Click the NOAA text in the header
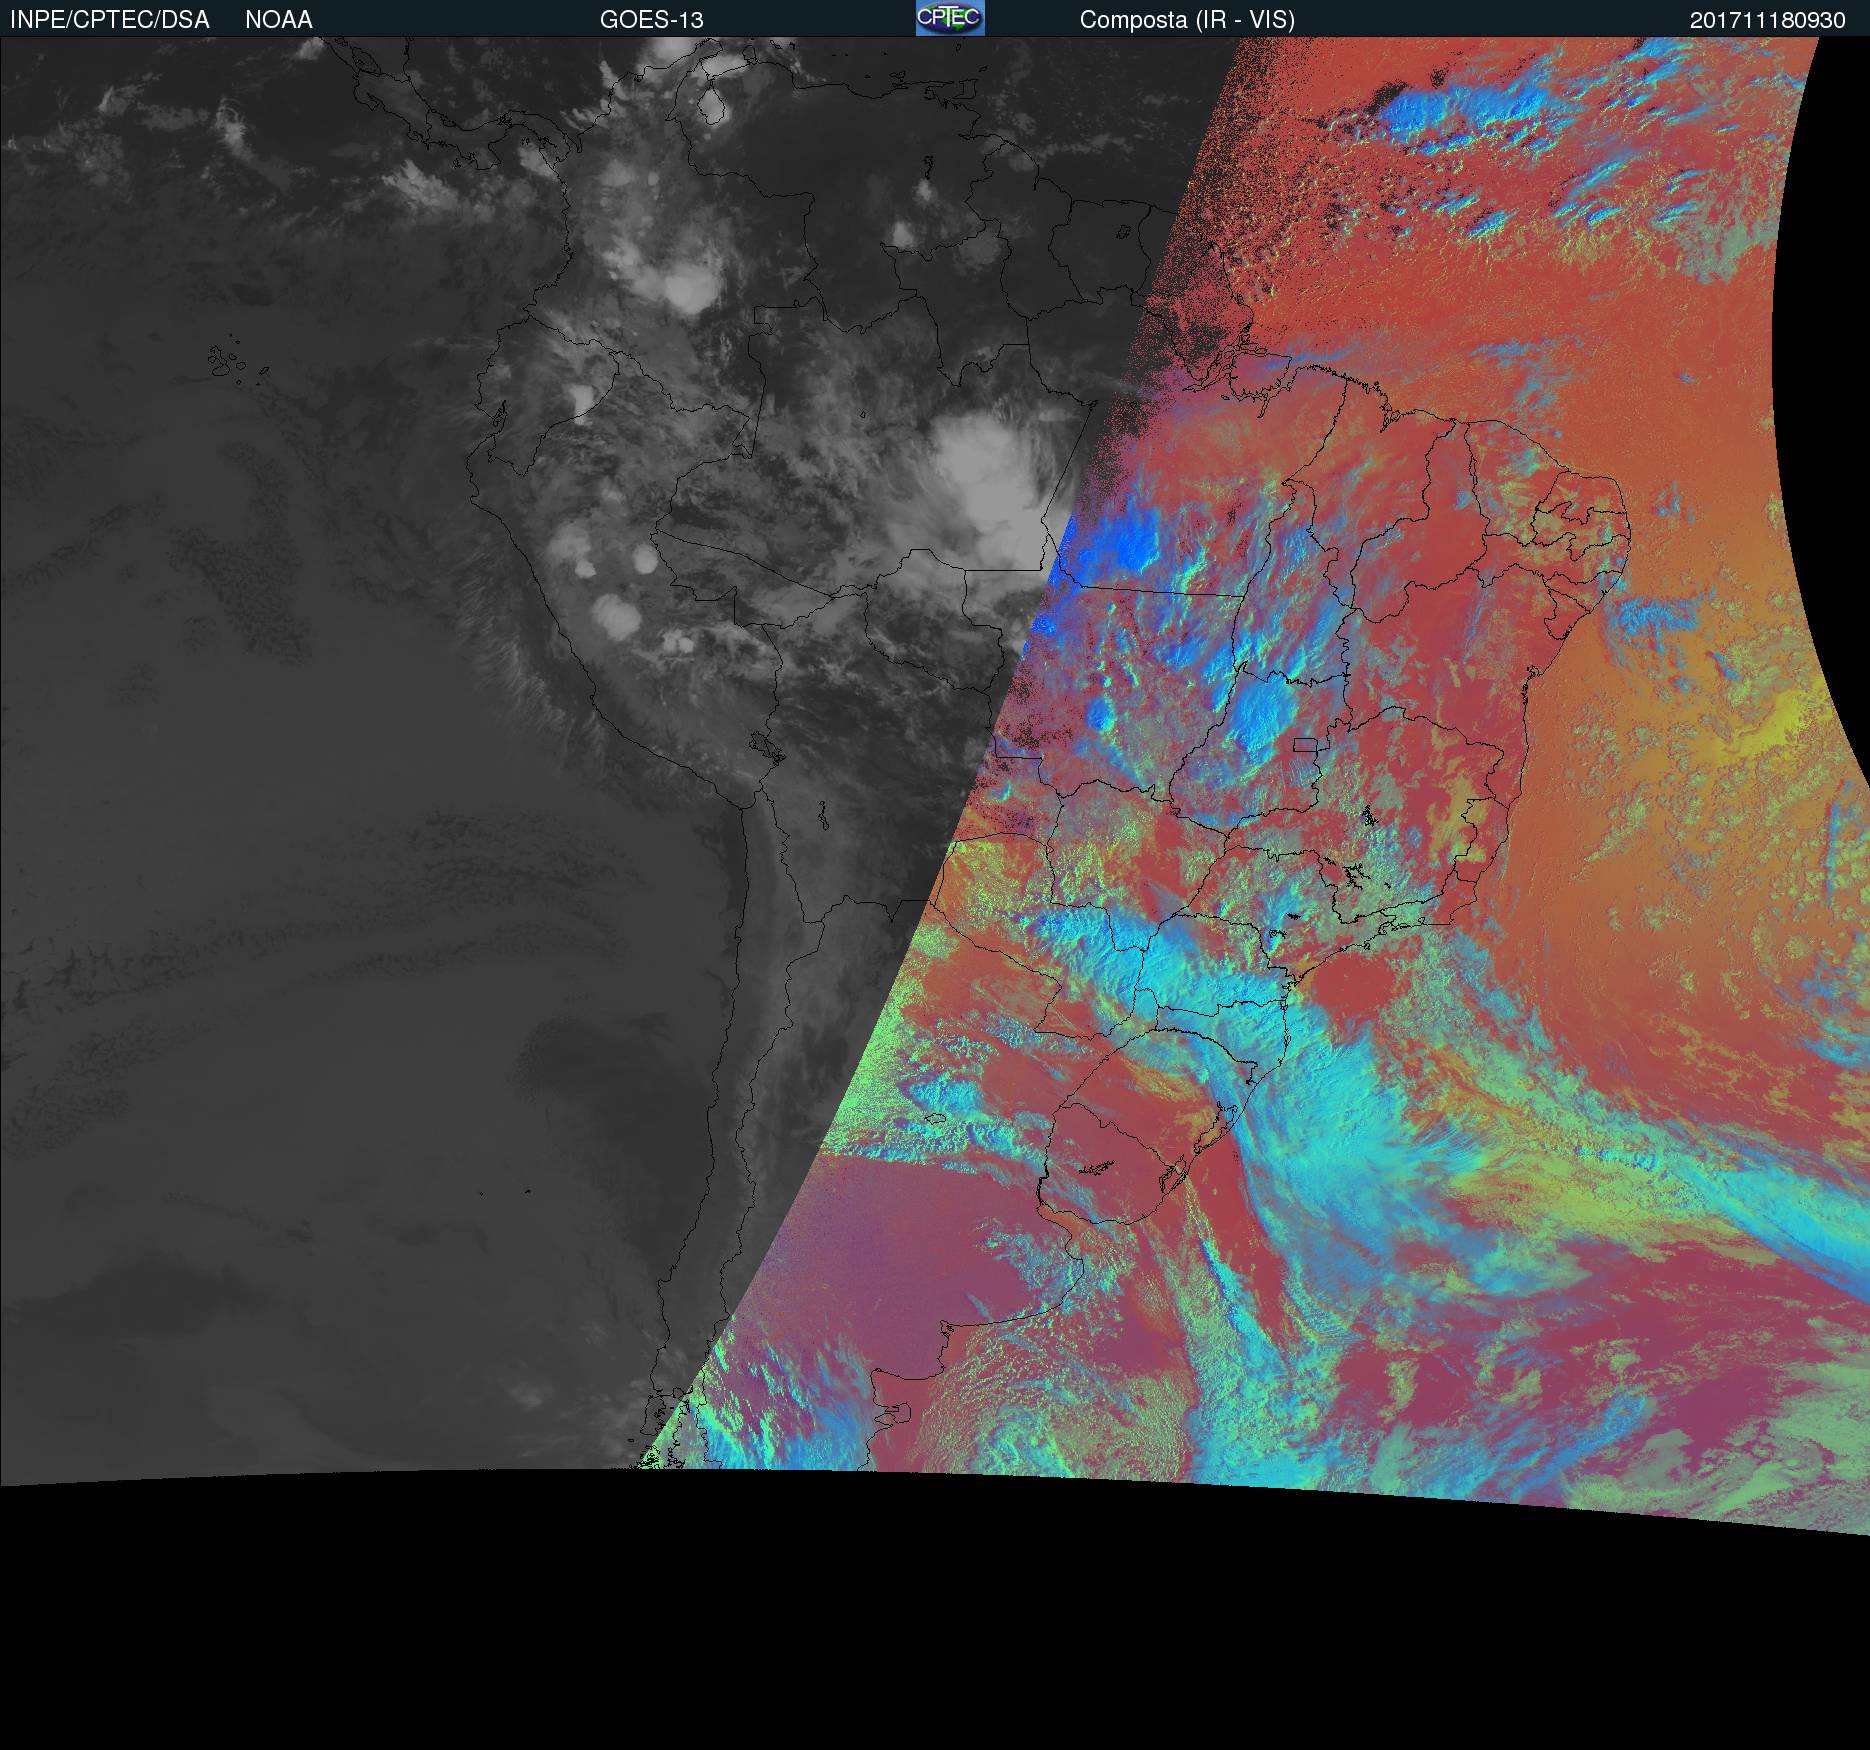The height and width of the screenshot is (1750, 1870). [279, 20]
